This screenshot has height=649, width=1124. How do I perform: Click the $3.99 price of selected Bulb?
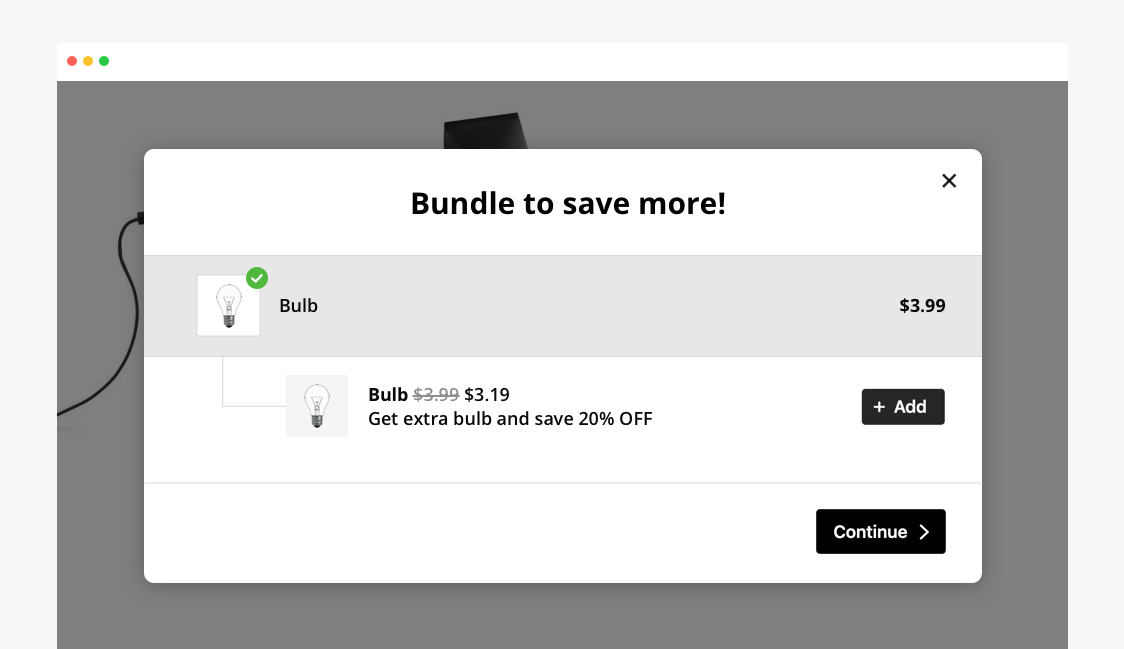click(922, 305)
